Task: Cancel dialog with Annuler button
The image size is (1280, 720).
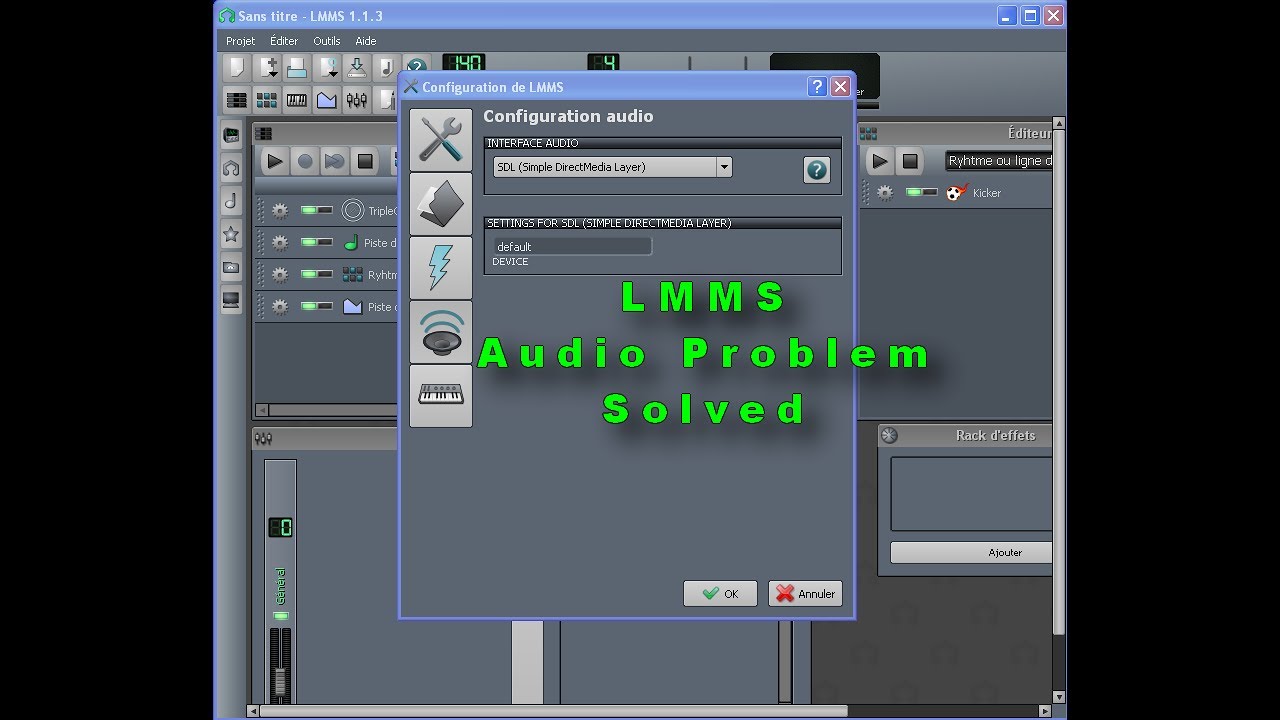Action: pos(805,593)
